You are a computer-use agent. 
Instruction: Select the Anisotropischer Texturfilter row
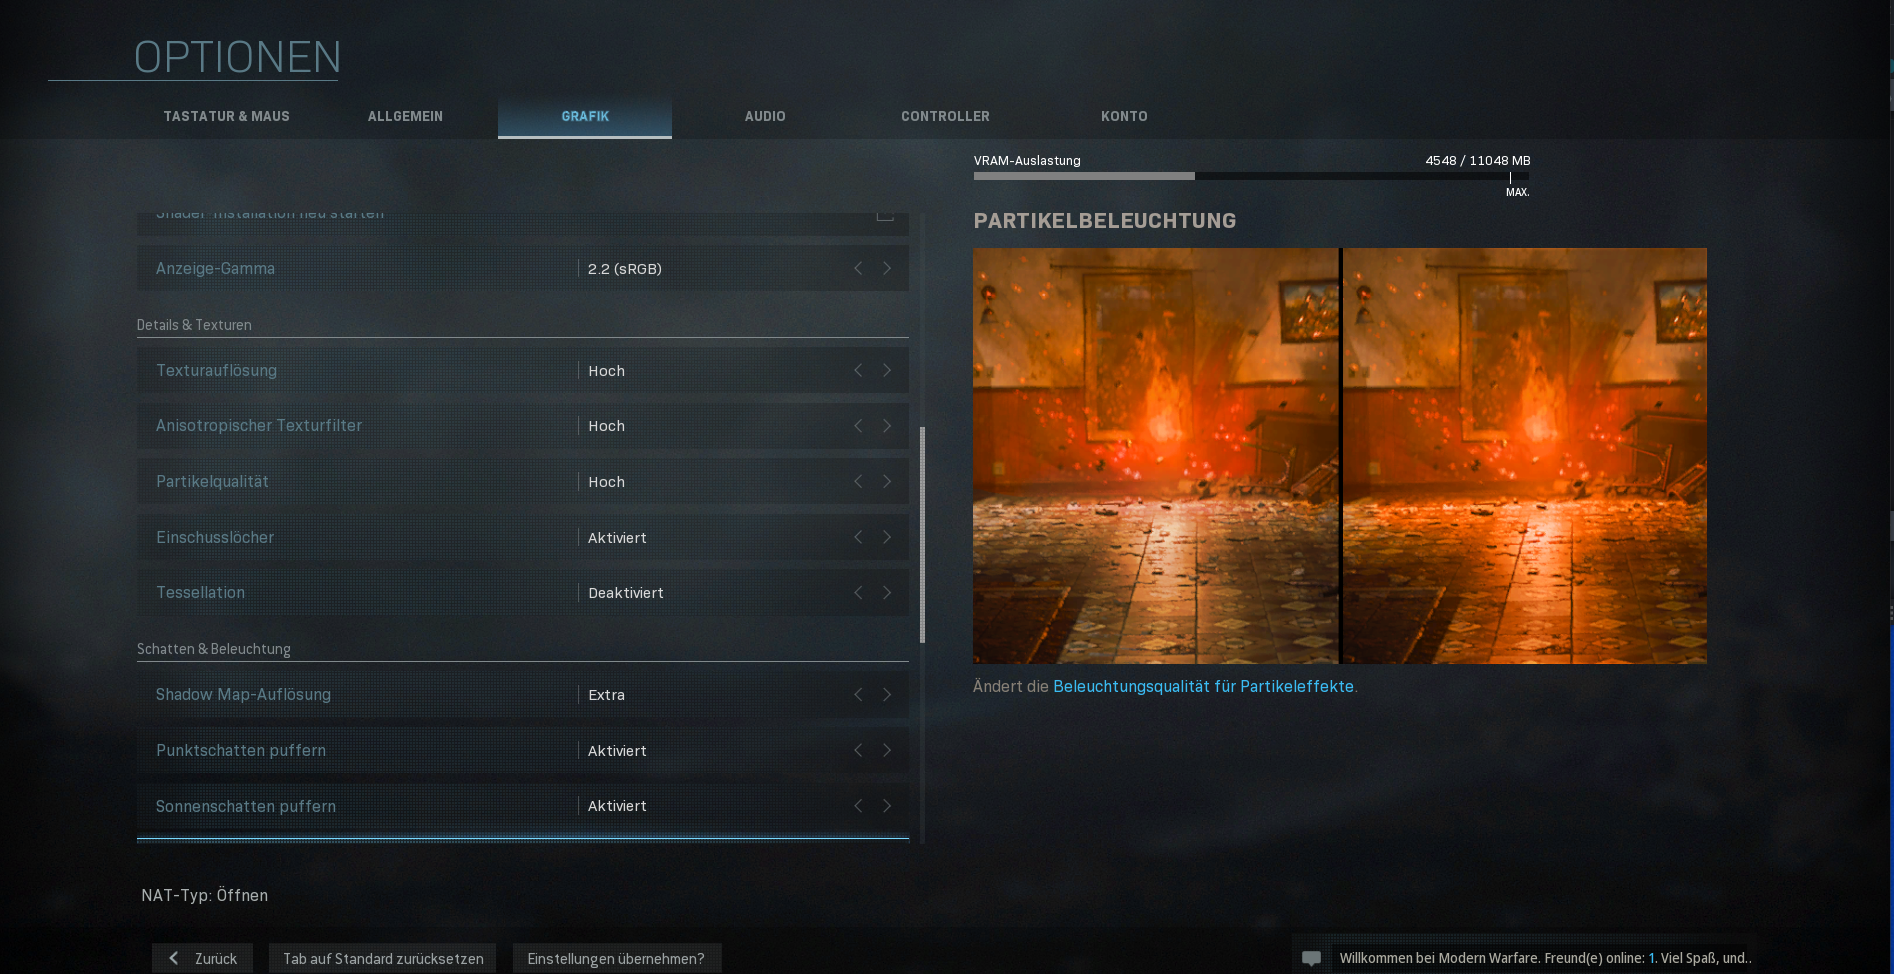[x=523, y=426]
